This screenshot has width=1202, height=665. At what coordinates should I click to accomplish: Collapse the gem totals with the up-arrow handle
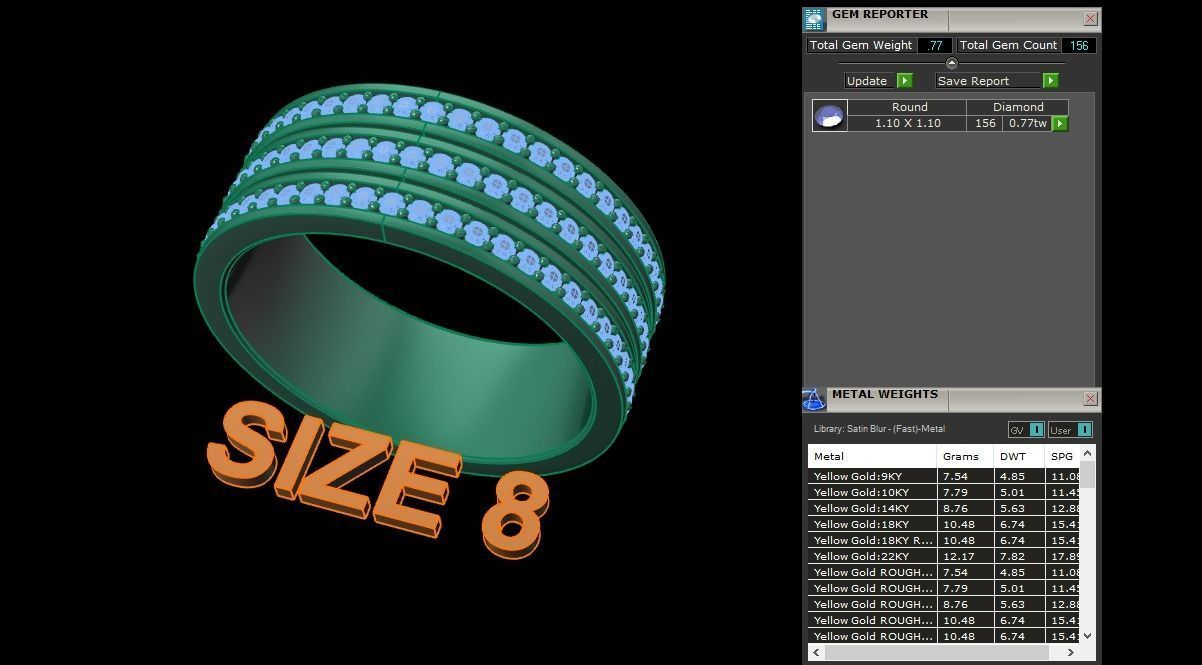(x=951, y=63)
